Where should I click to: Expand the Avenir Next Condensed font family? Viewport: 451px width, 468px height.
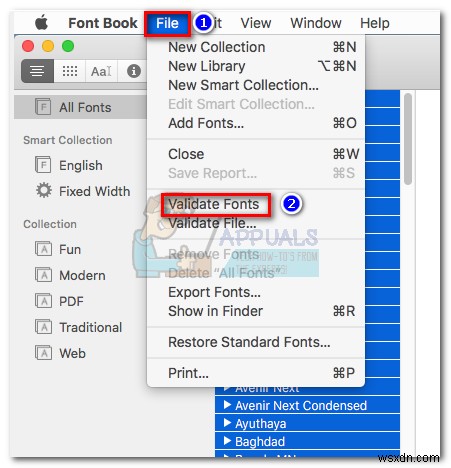coord(227,405)
